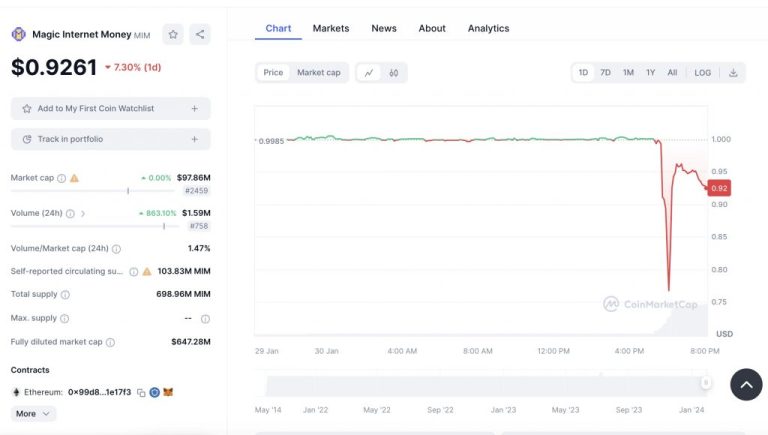Click the plus icon on Watchlist row
The image size is (768, 435).
[194, 108]
